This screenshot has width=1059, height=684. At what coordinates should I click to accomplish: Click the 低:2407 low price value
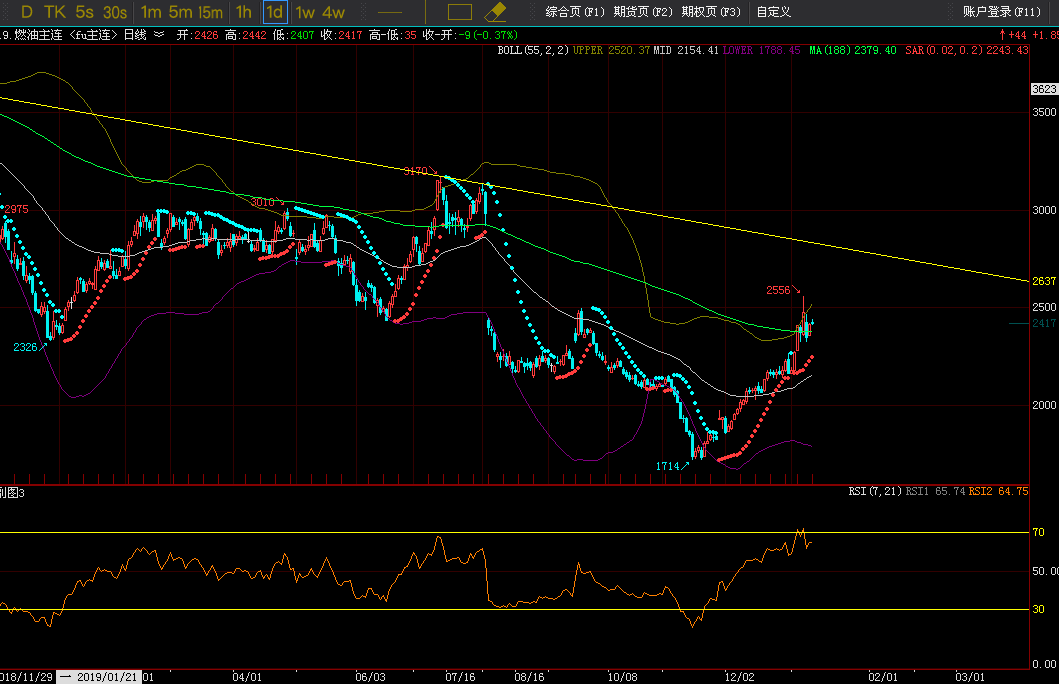pos(293,35)
